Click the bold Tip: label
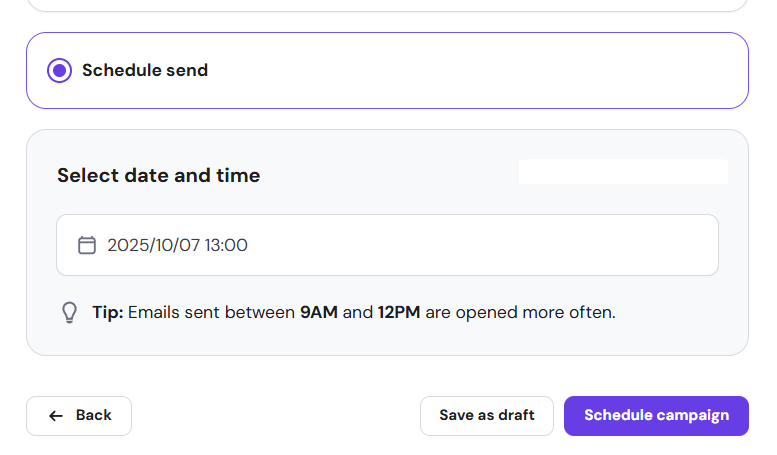The height and width of the screenshot is (455, 777). (x=108, y=312)
